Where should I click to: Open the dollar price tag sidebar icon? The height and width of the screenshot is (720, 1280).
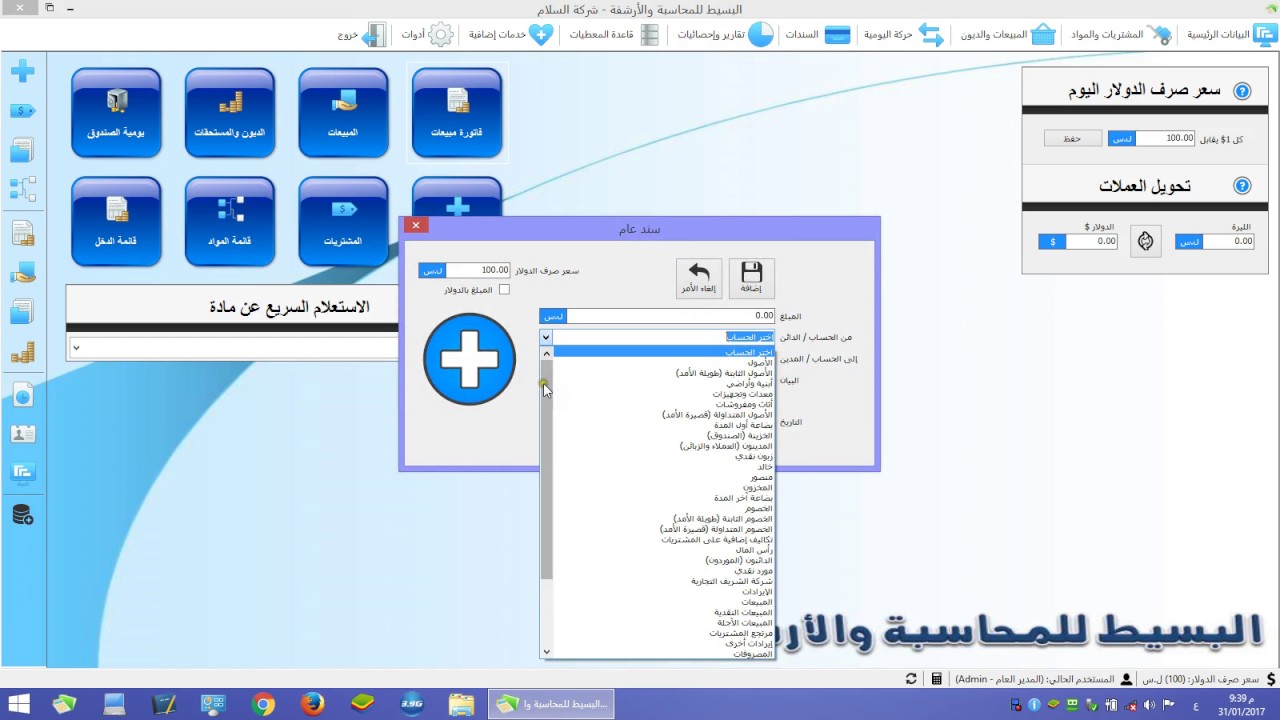click(x=22, y=111)
